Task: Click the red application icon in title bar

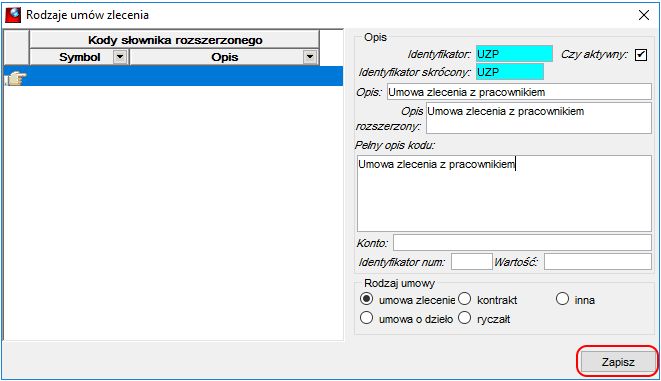Action: pos(13,15)
